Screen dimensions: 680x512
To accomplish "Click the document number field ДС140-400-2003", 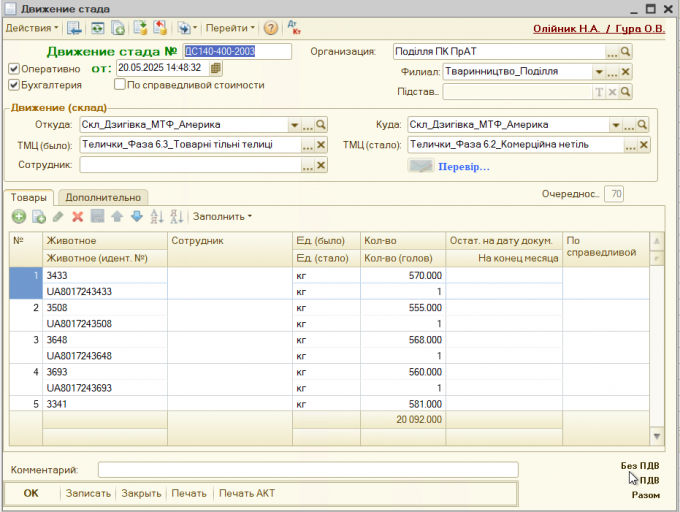I will point(237,51).
